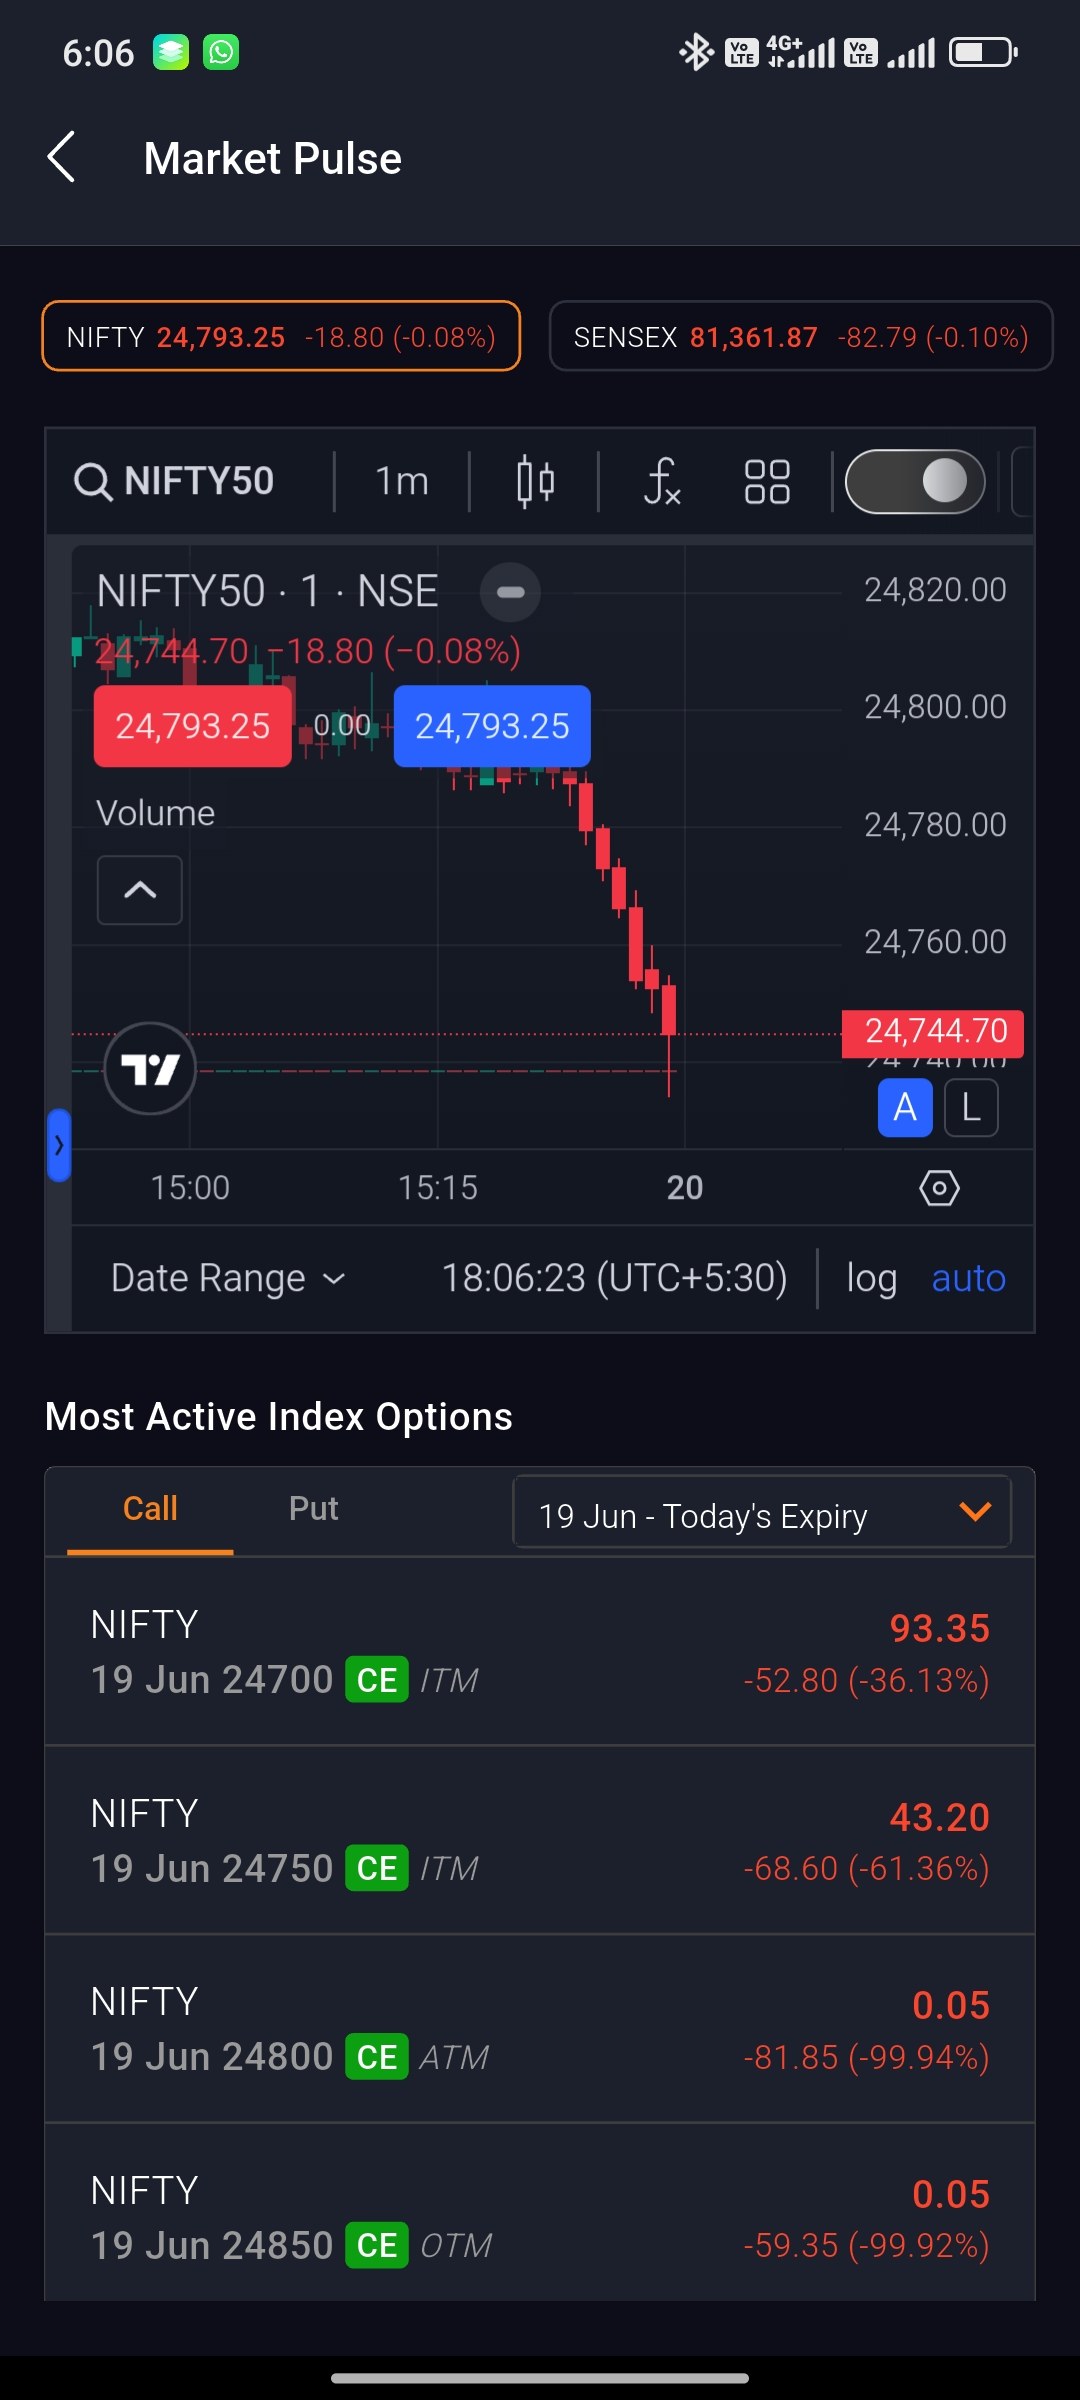This screenshot has height=2400, width=1080.
Task: Toggle the chart toolbar switch
Action: tap(915, 481)
